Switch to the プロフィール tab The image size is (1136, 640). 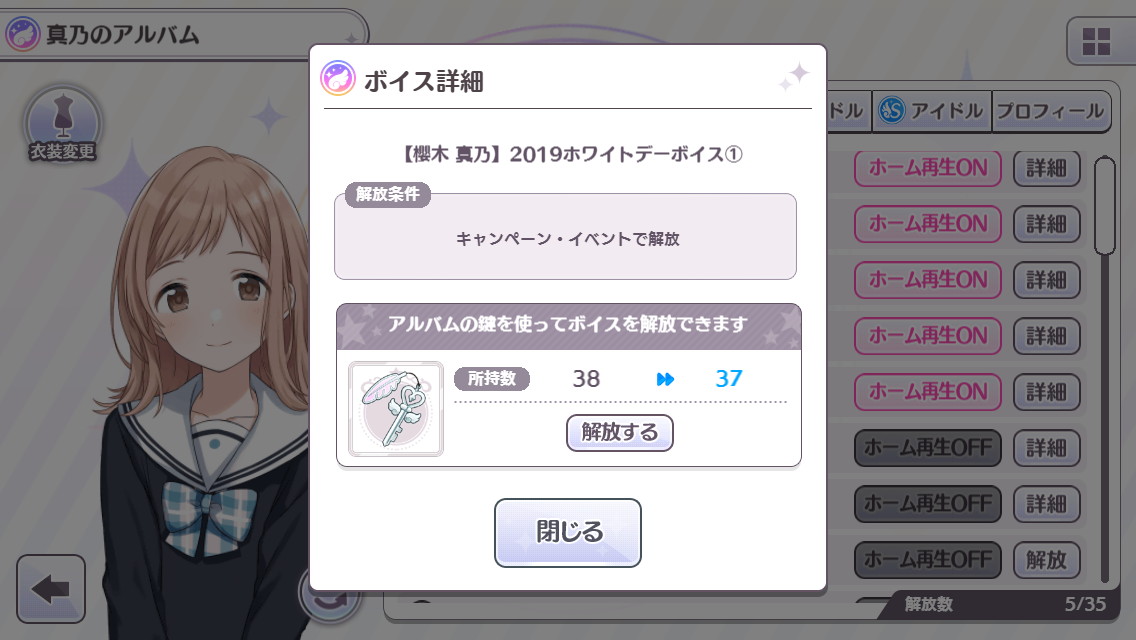1051,111
